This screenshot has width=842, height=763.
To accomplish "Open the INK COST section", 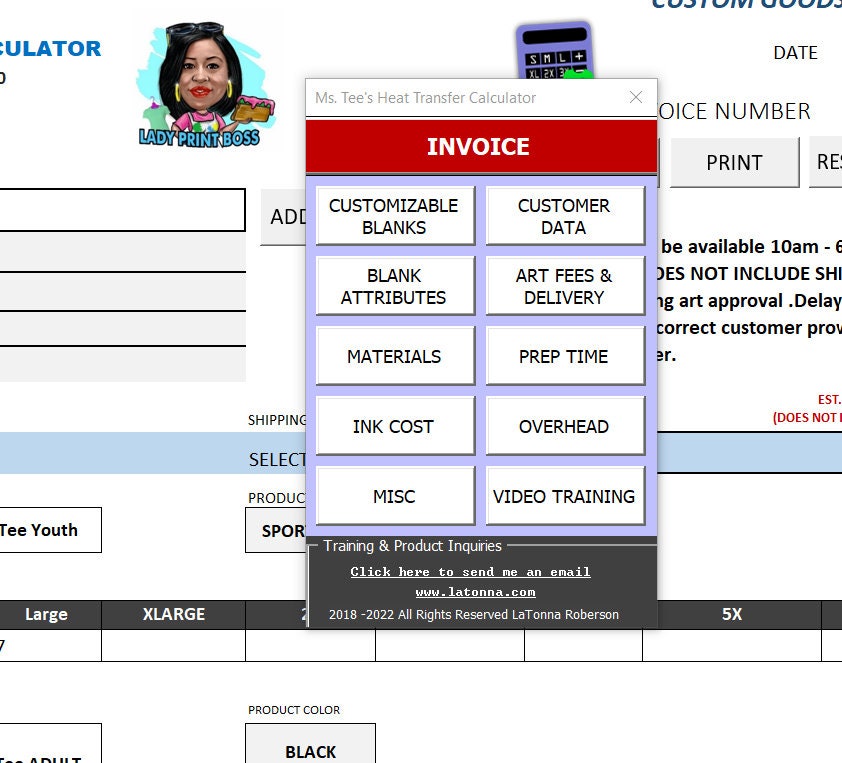I will pos(394,425).
